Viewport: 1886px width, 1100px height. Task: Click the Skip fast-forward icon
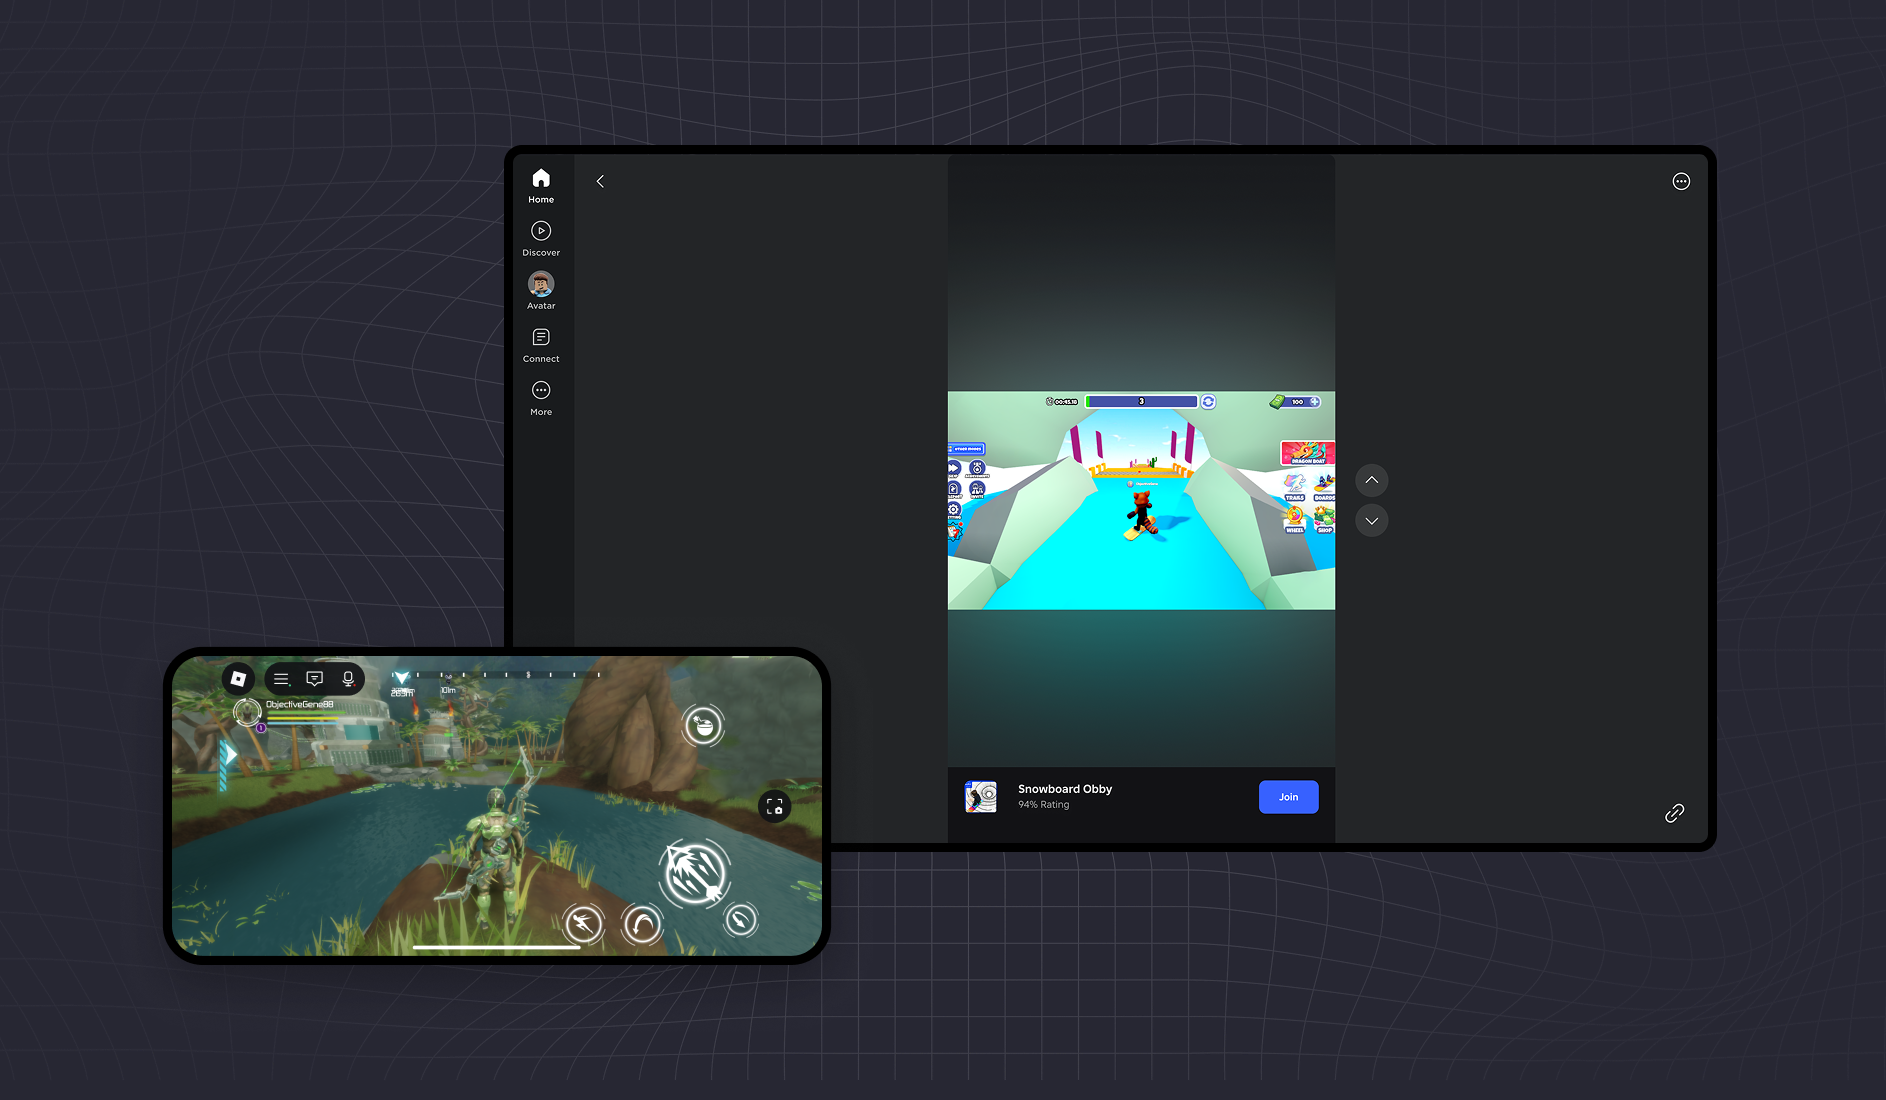(x=954, y=468)
